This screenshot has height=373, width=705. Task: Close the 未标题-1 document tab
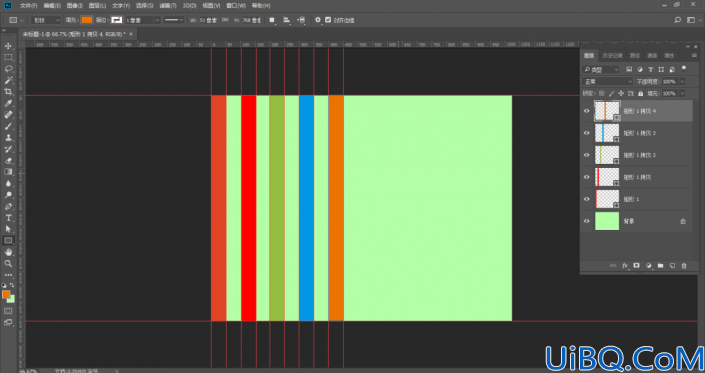coord(131,34)
